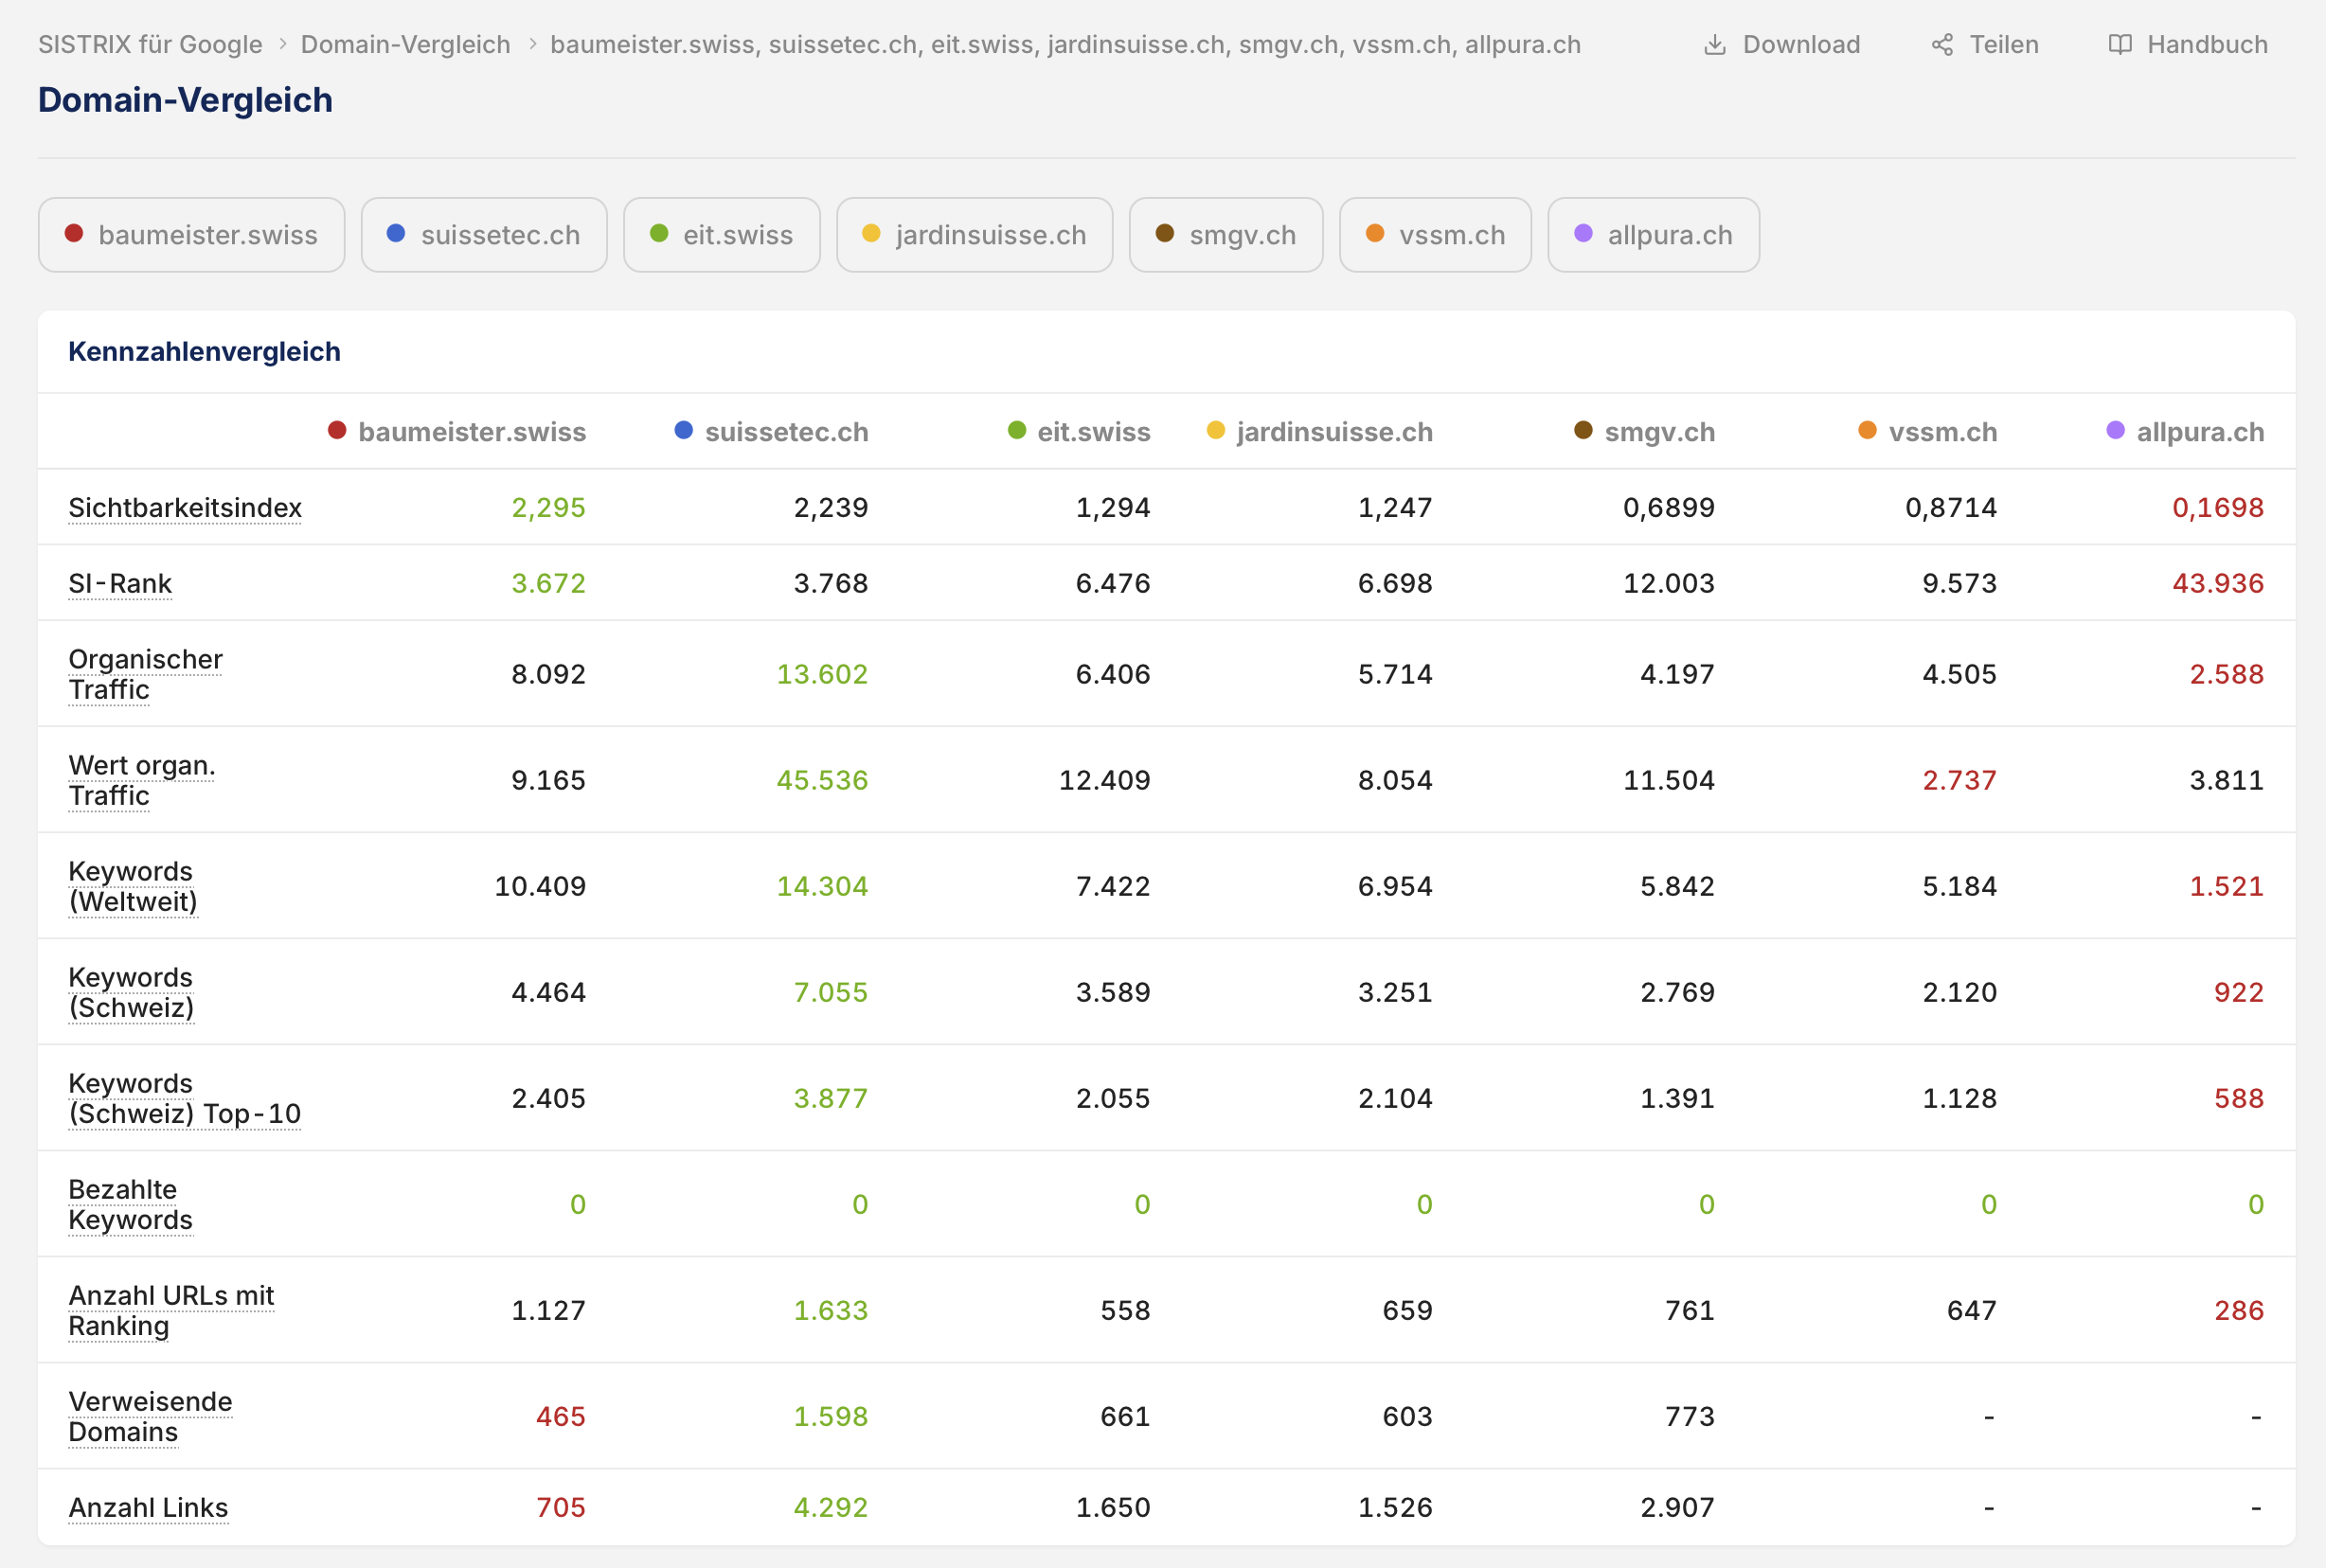
Task: Click suissetec.ch table column header
Action: click(x=771, y=432)
